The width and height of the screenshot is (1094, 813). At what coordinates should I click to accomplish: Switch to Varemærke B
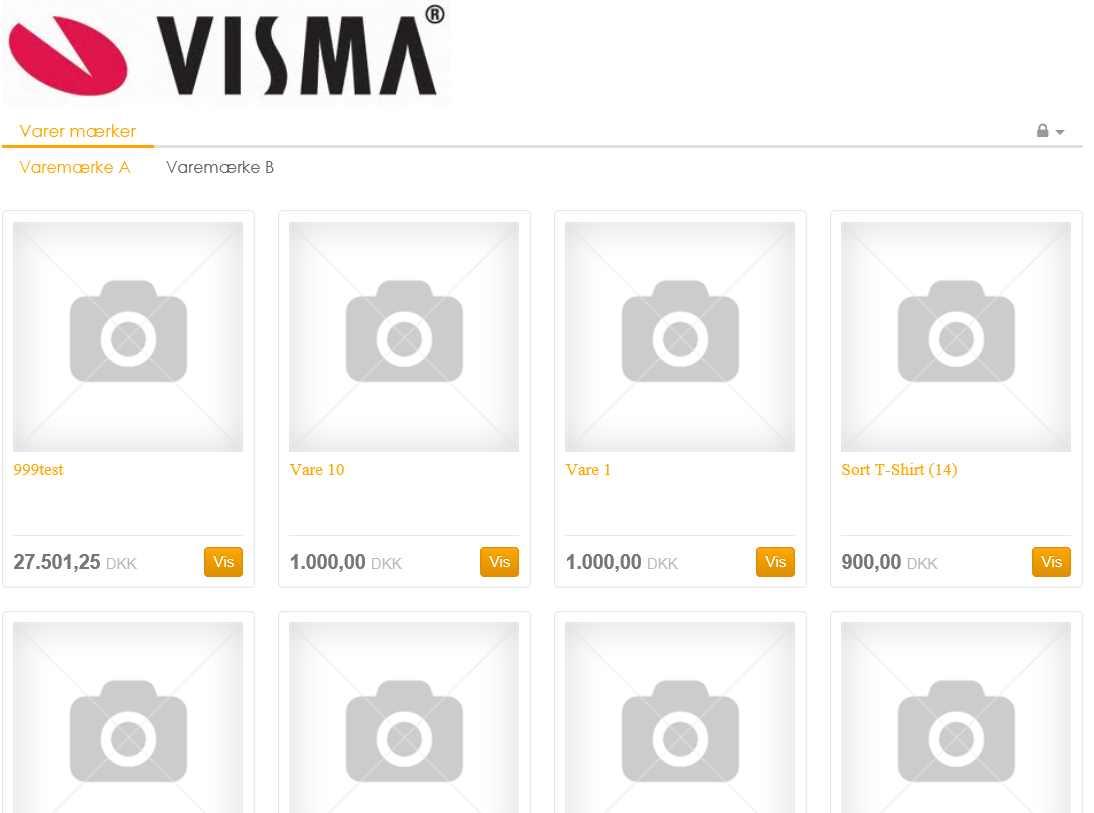point(220,167)
